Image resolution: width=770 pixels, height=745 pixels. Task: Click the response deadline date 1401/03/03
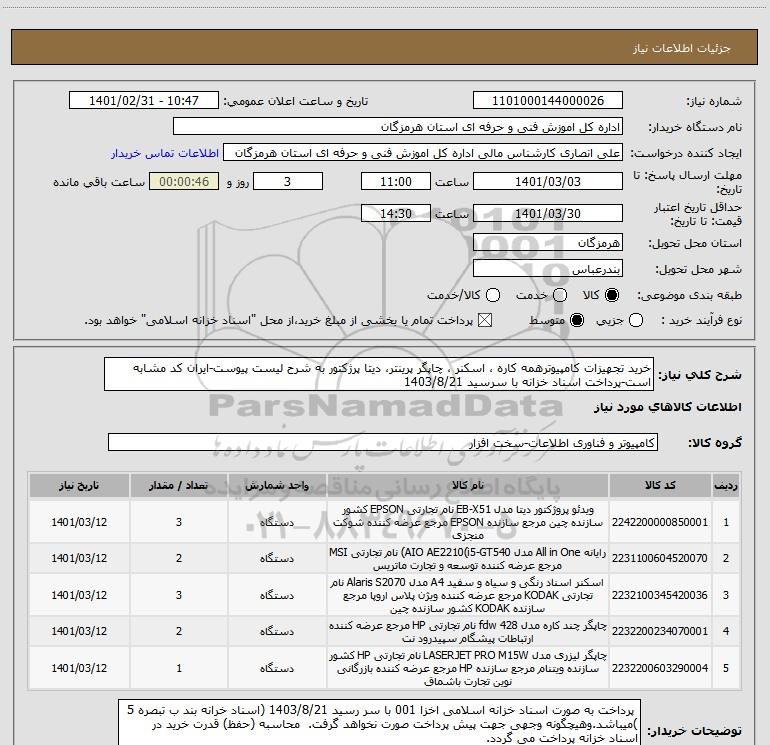click(x=548, y=182)
